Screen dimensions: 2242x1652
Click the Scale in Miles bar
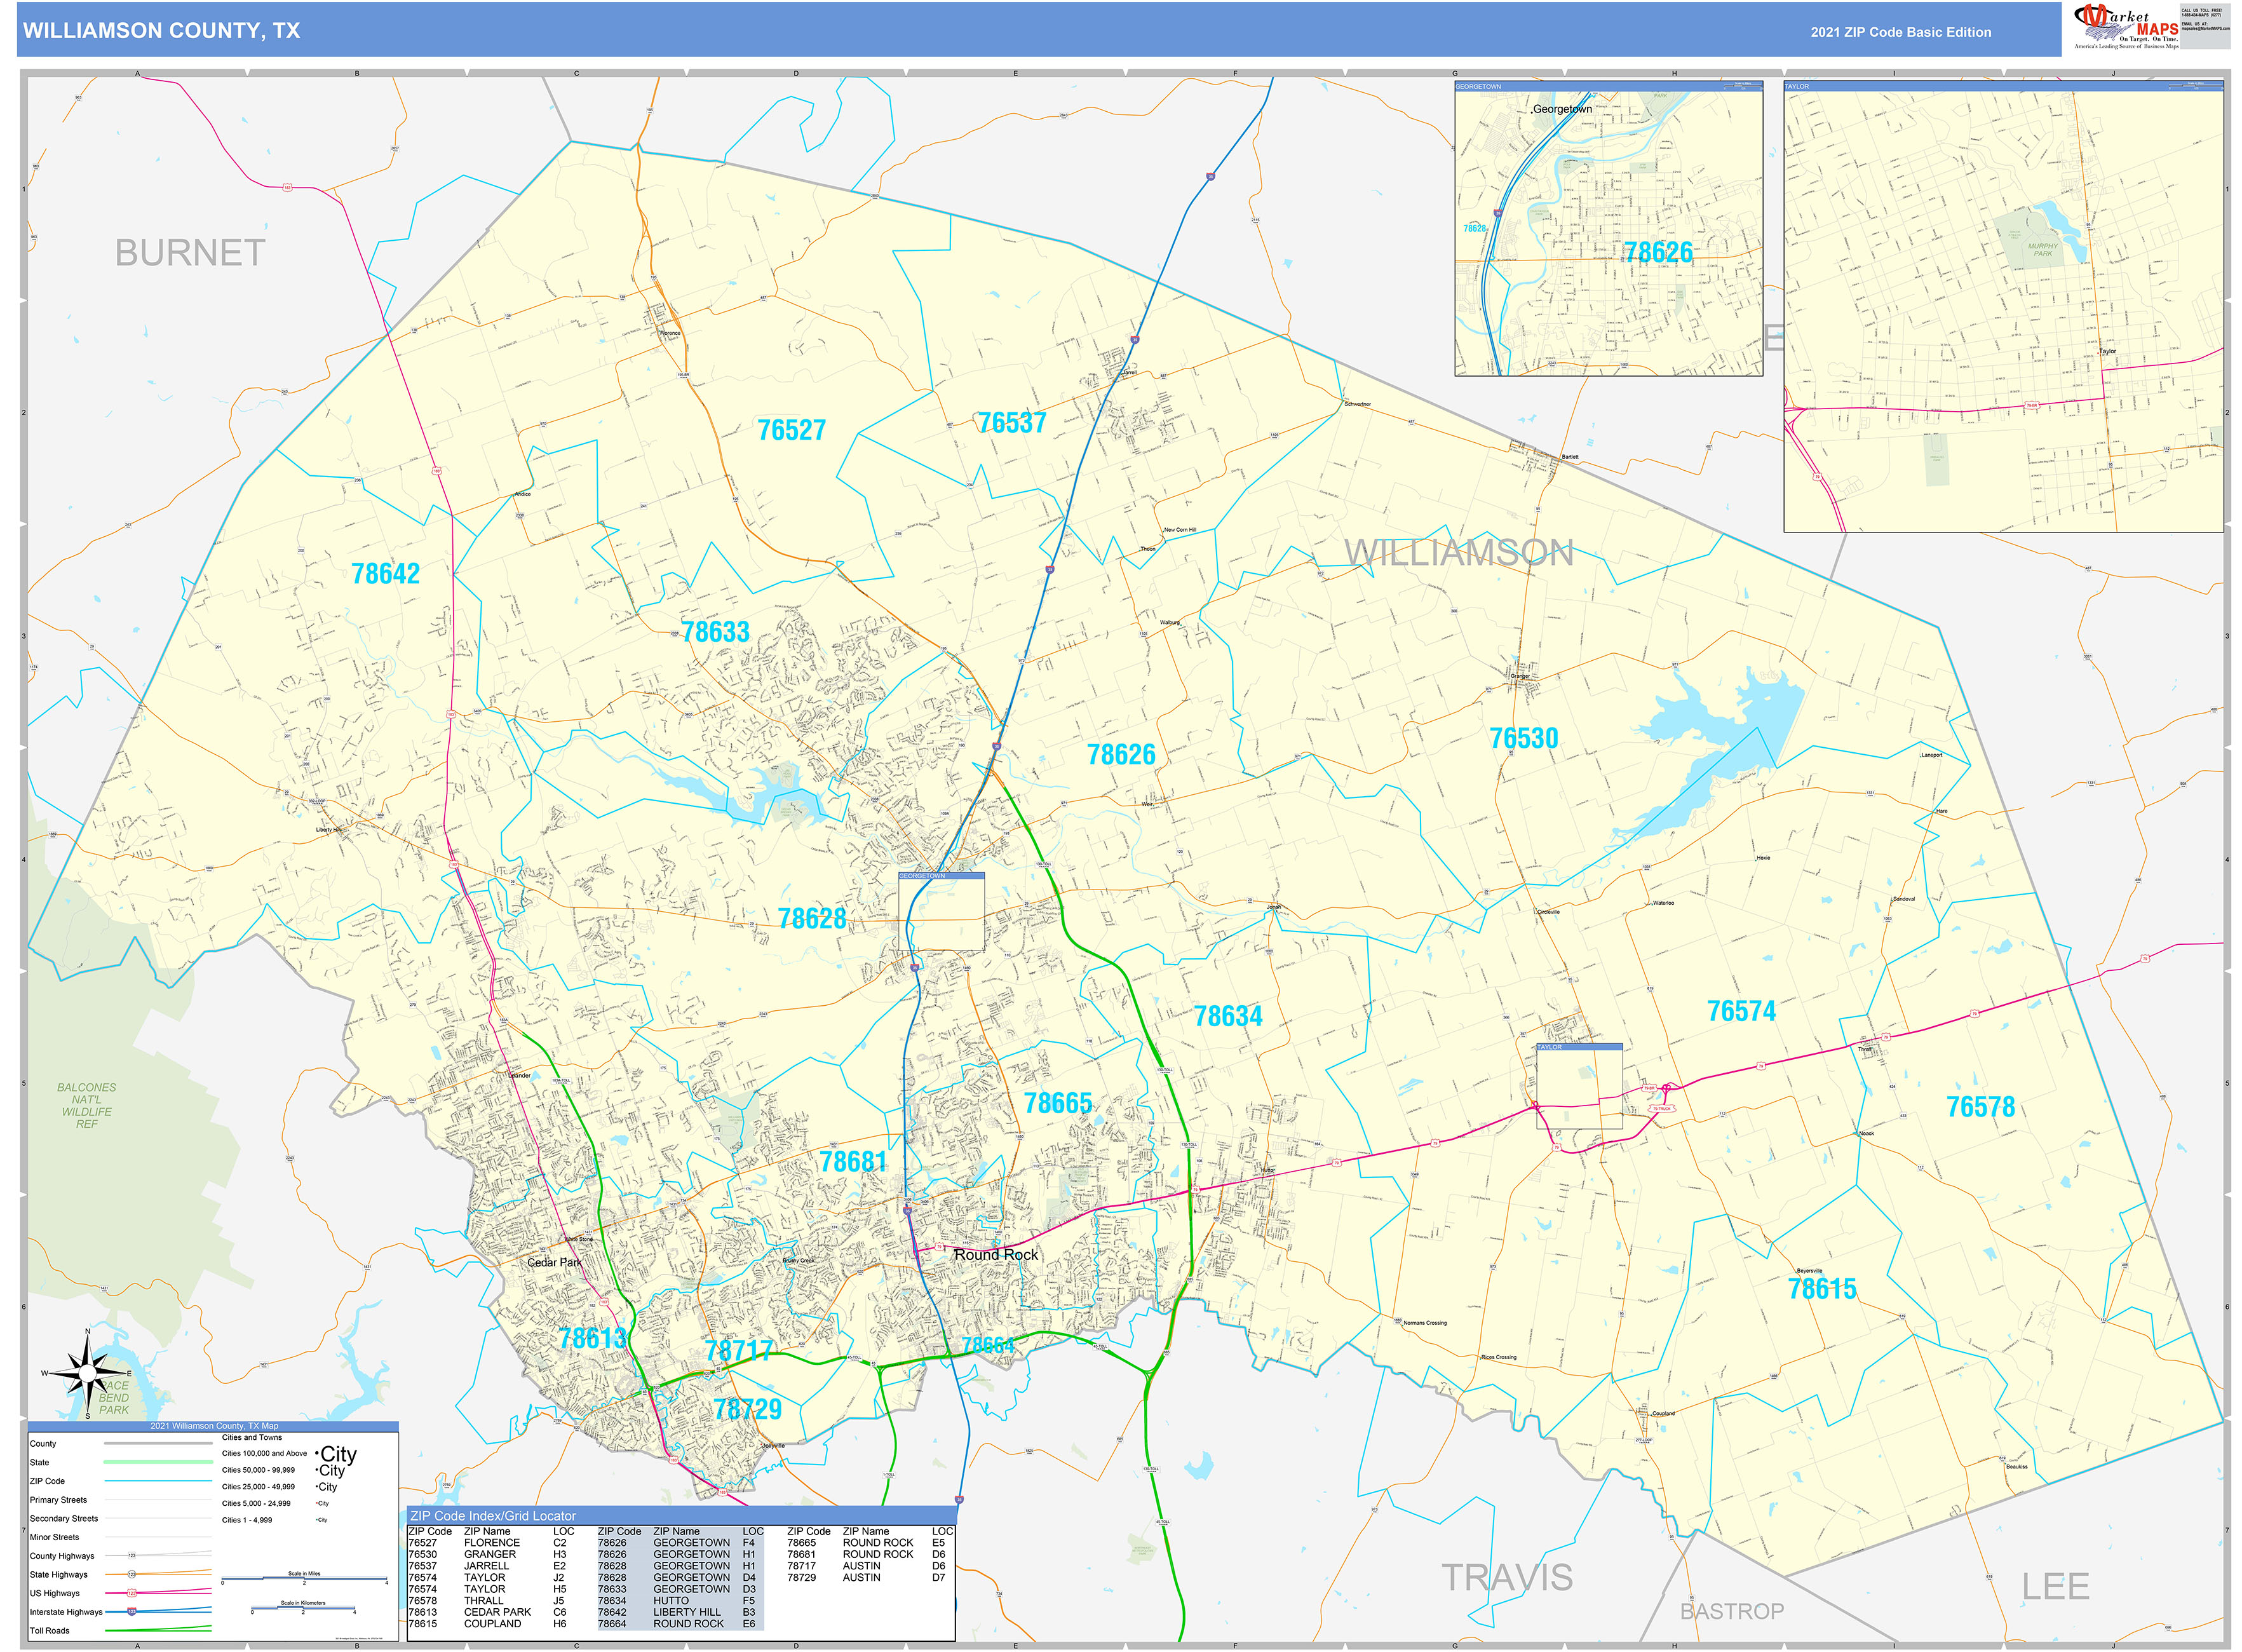coord(304,1579)
